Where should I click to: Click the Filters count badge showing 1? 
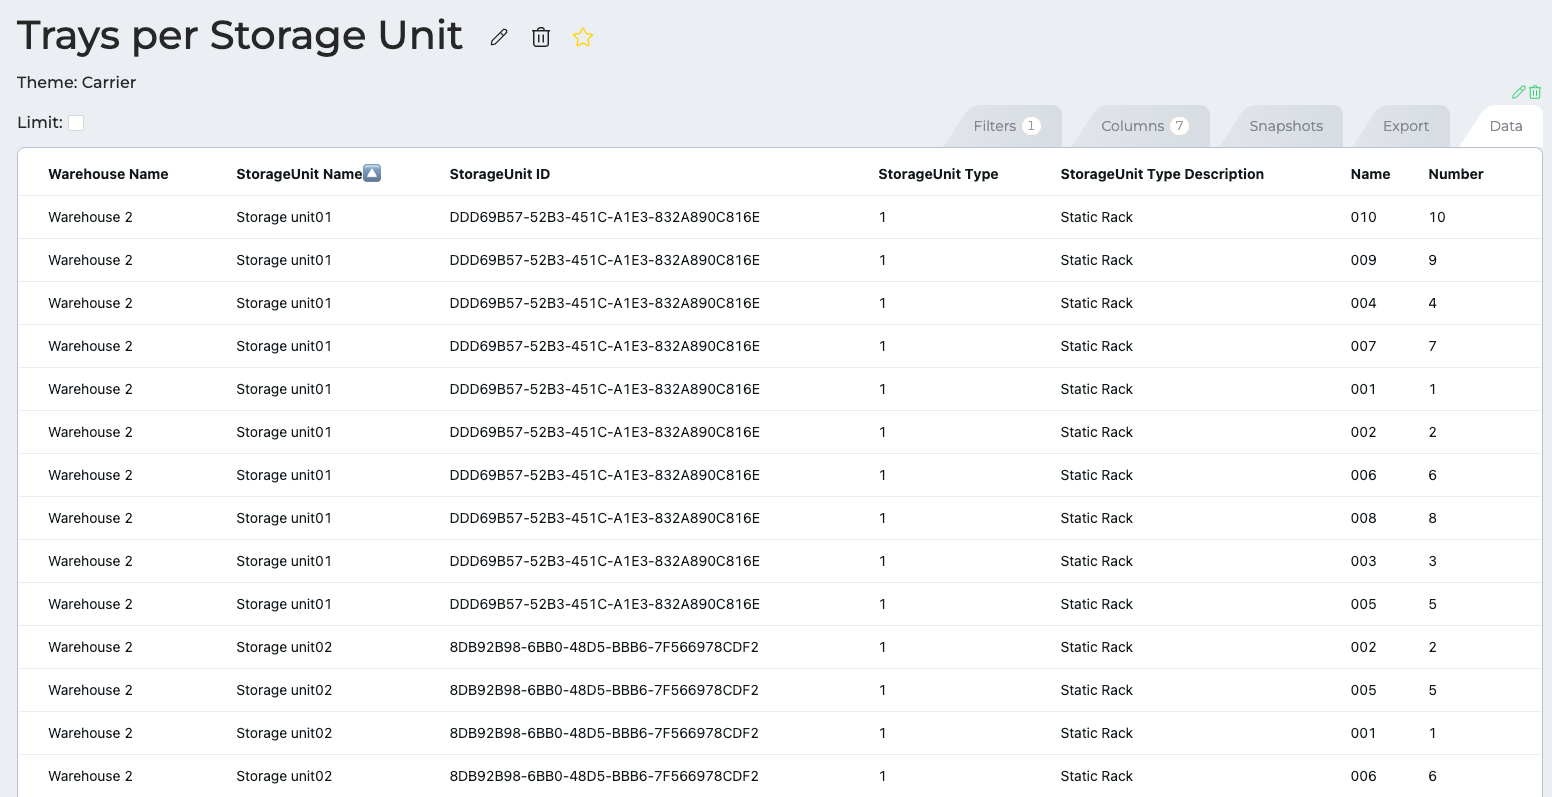tap(1032, 126)
